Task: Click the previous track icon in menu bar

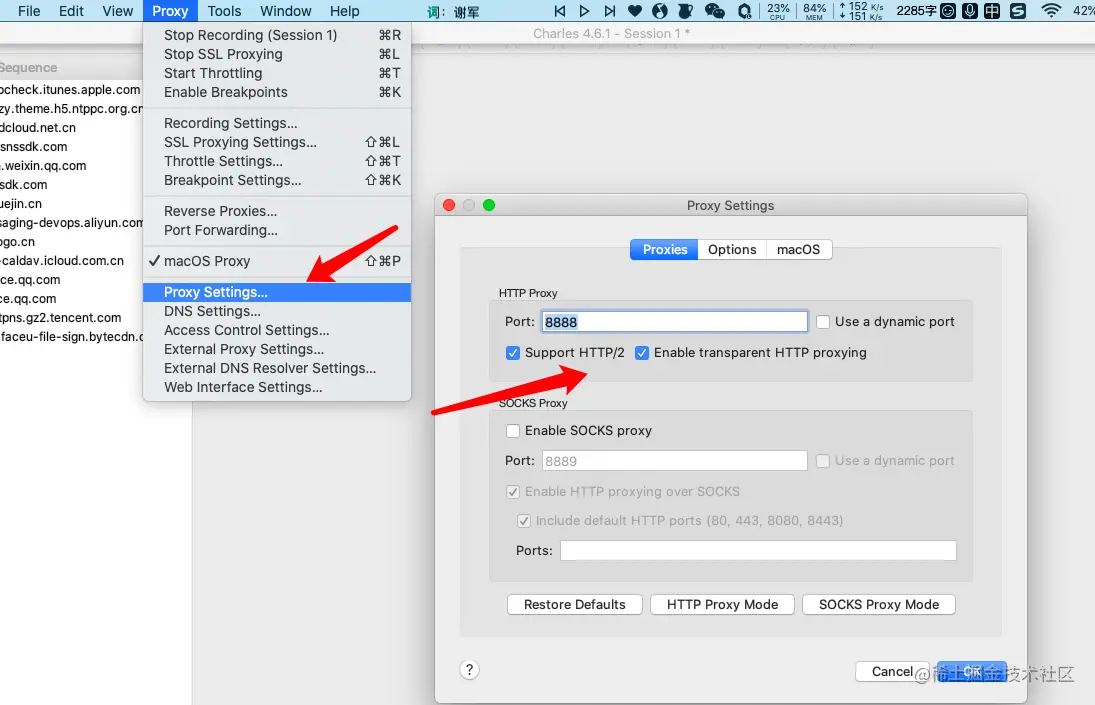Action: [x=559, y=10]
